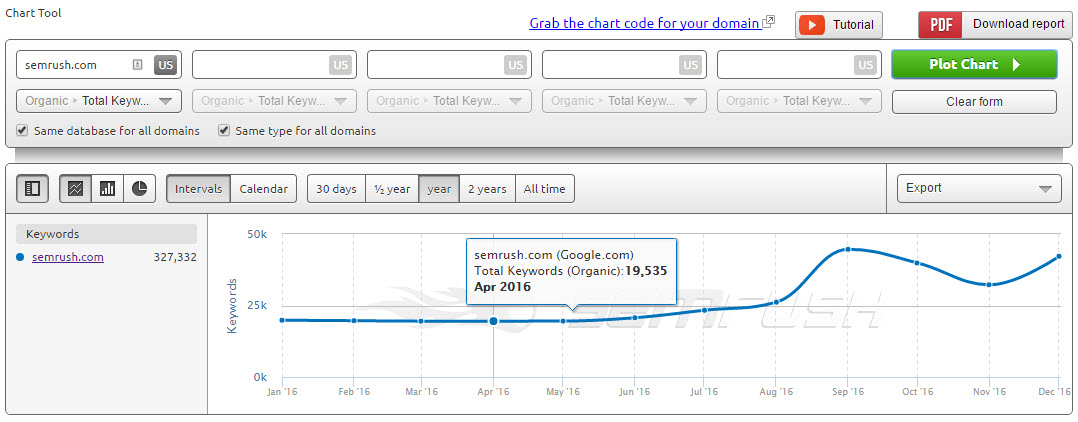Click the red PDF icon
The height and width of the screenshot is (422, 1078).
tap(940, 25)
